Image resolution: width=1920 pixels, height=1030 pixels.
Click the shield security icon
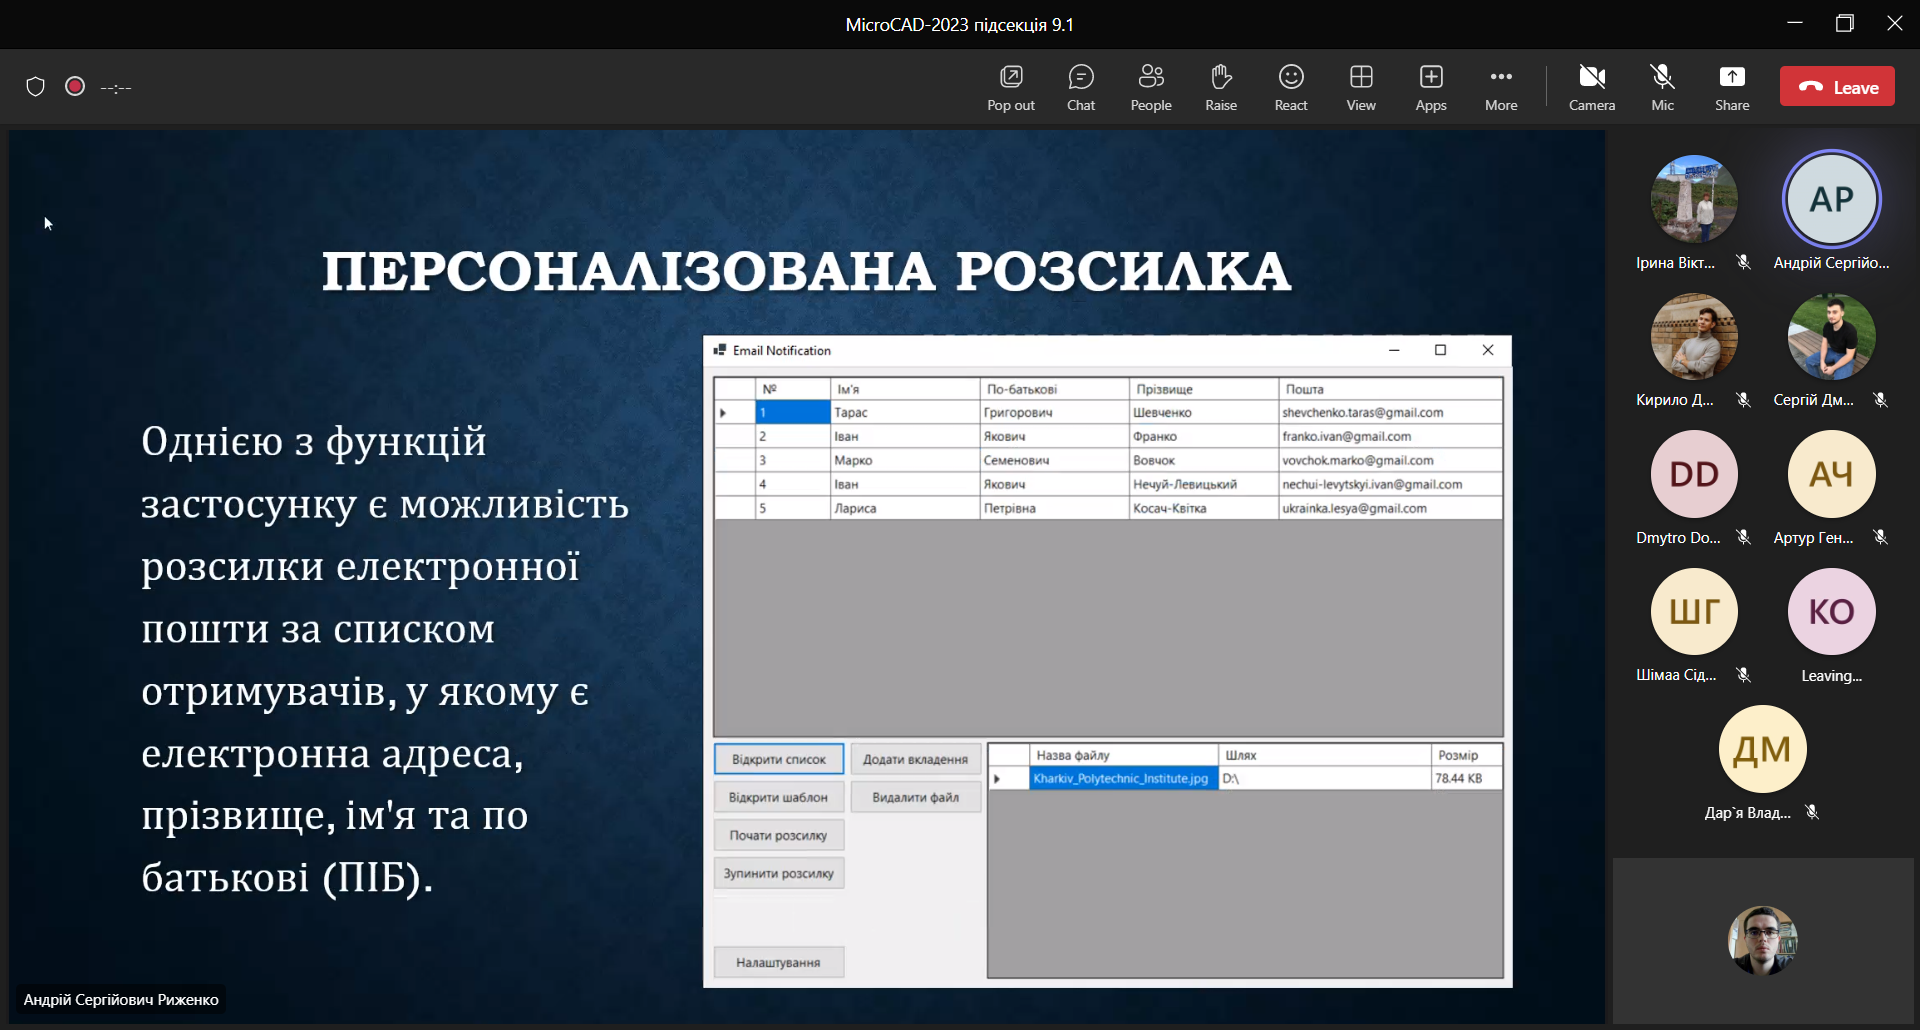(36, 87)
